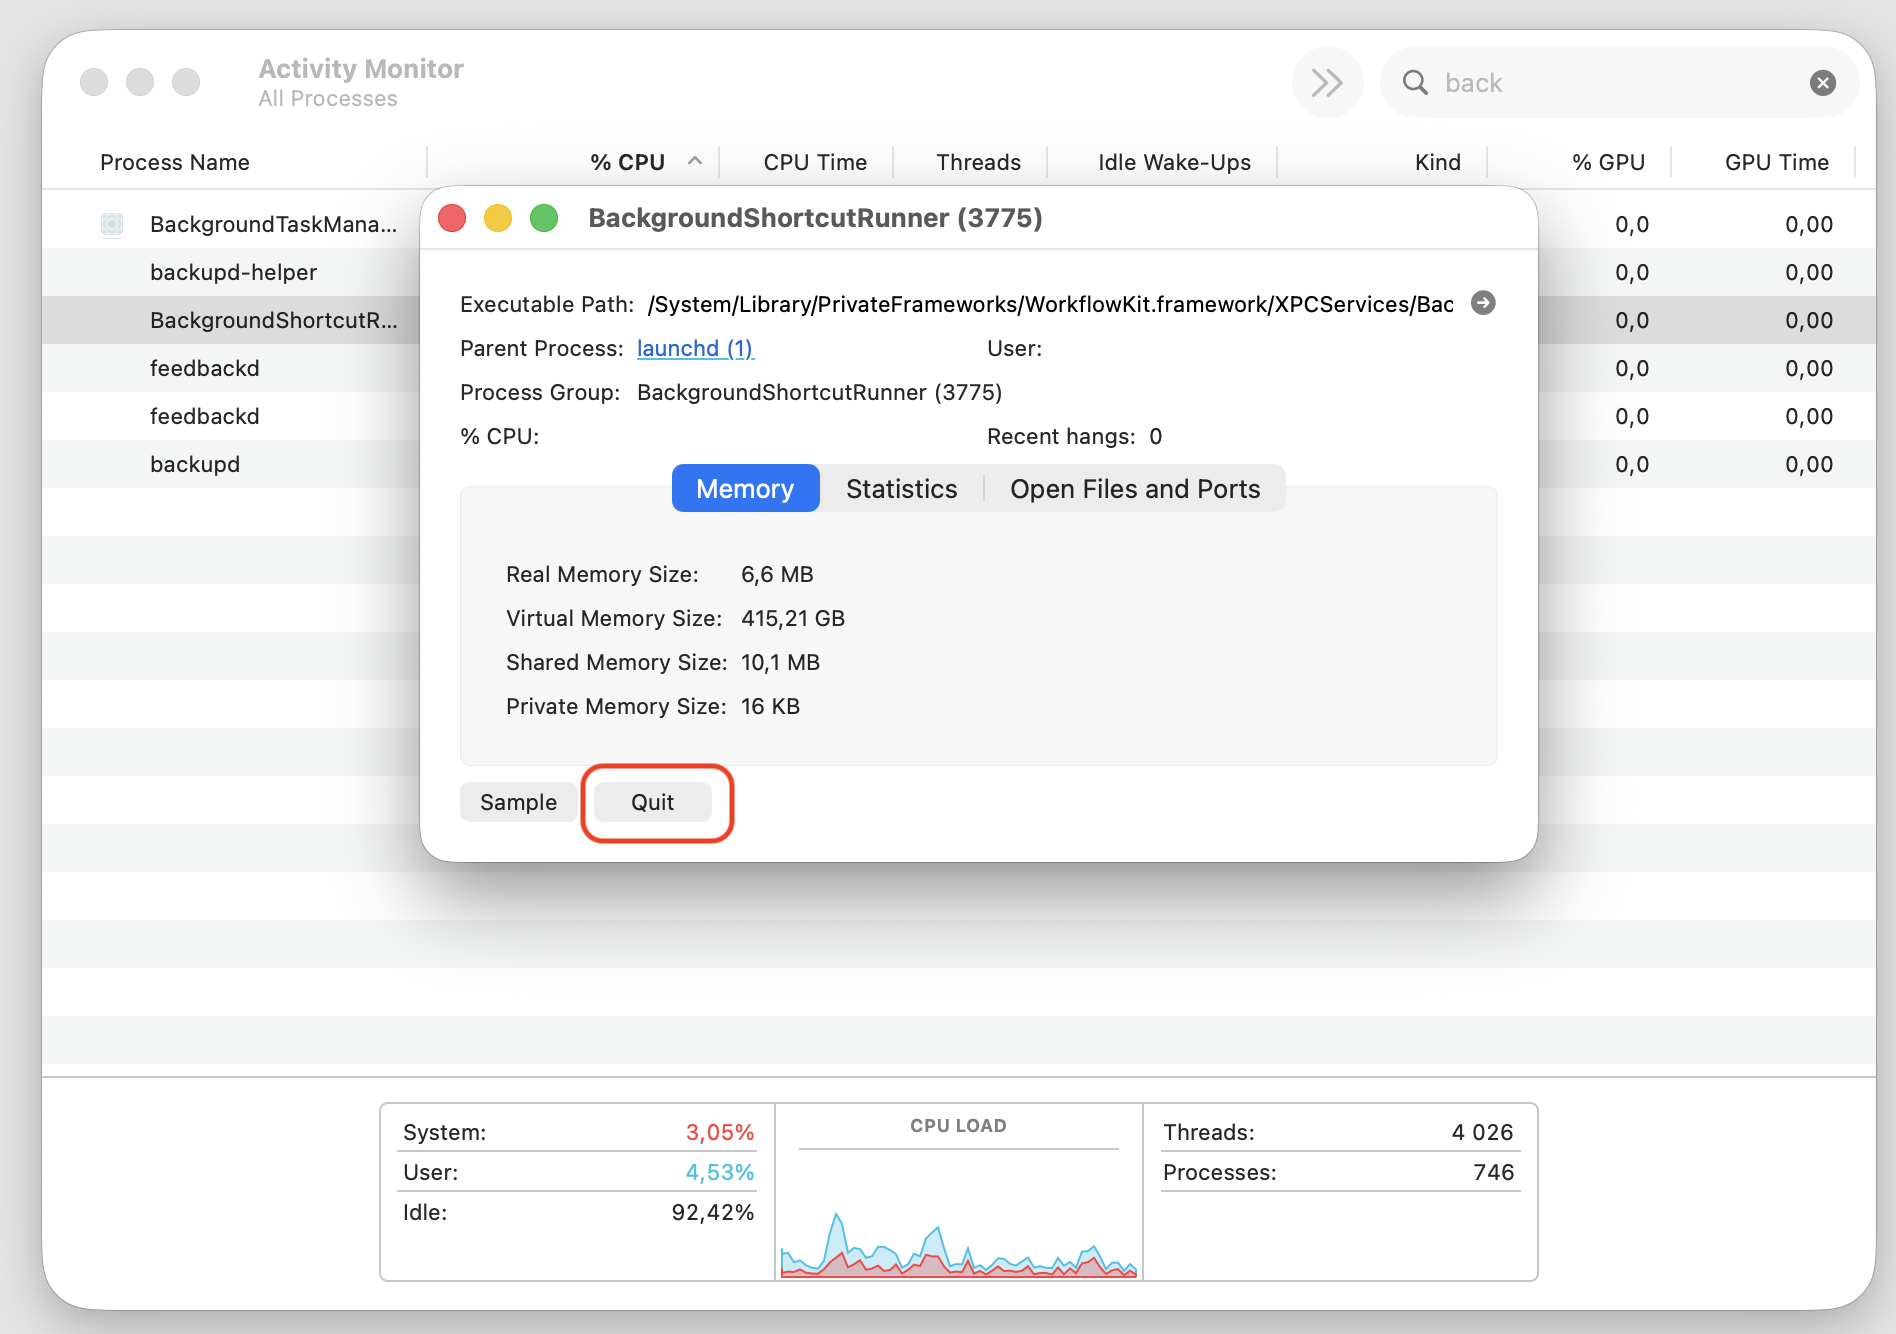
Task: Click the Idle 92,42% value
Action: [x=713, y=1212]
